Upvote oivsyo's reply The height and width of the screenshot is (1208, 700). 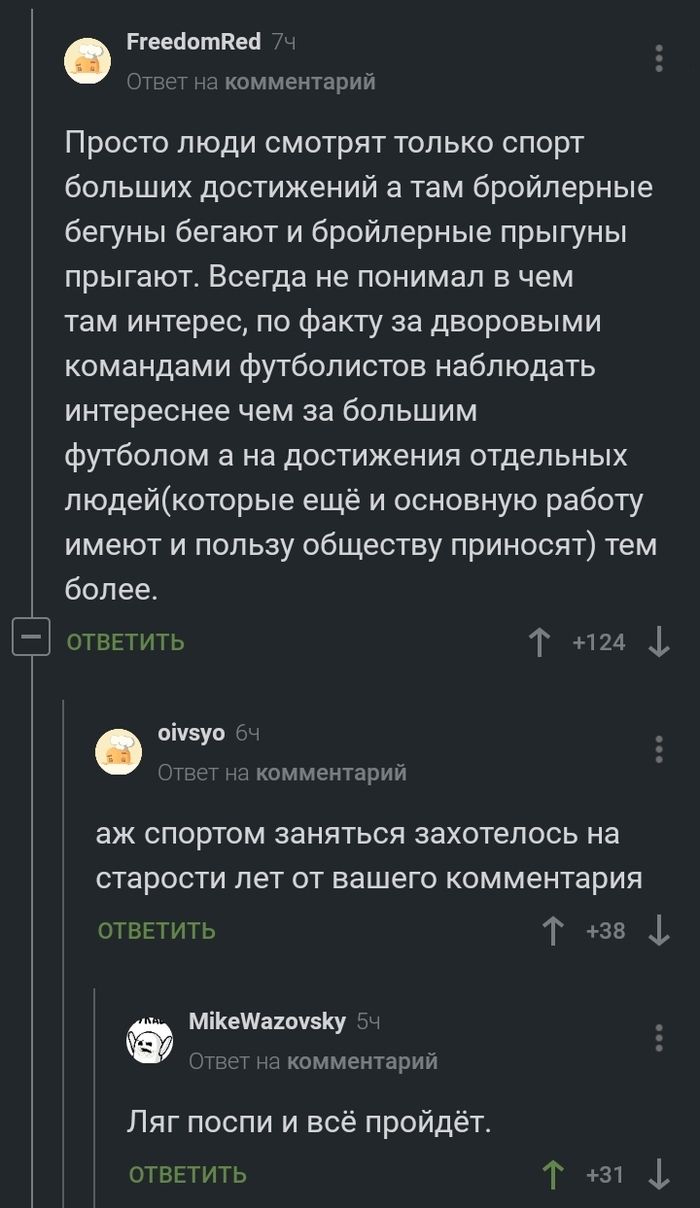pos(555,929)
